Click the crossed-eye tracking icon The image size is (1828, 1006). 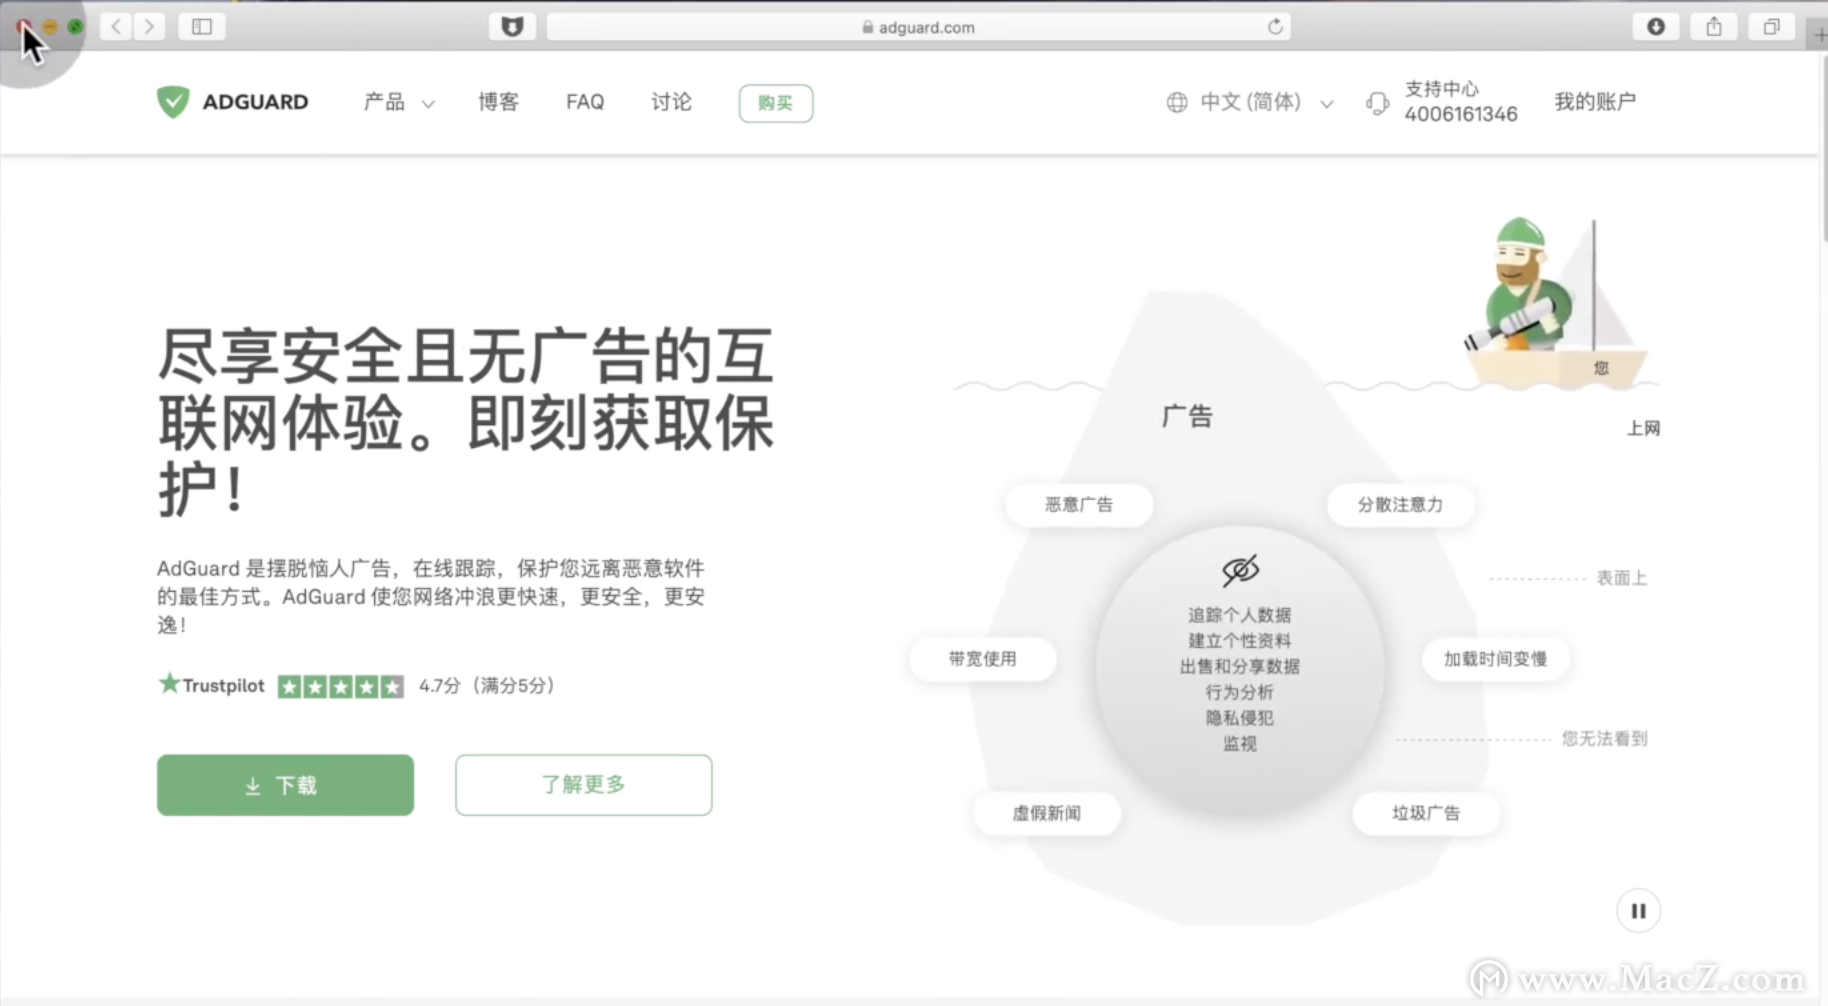1240,570
